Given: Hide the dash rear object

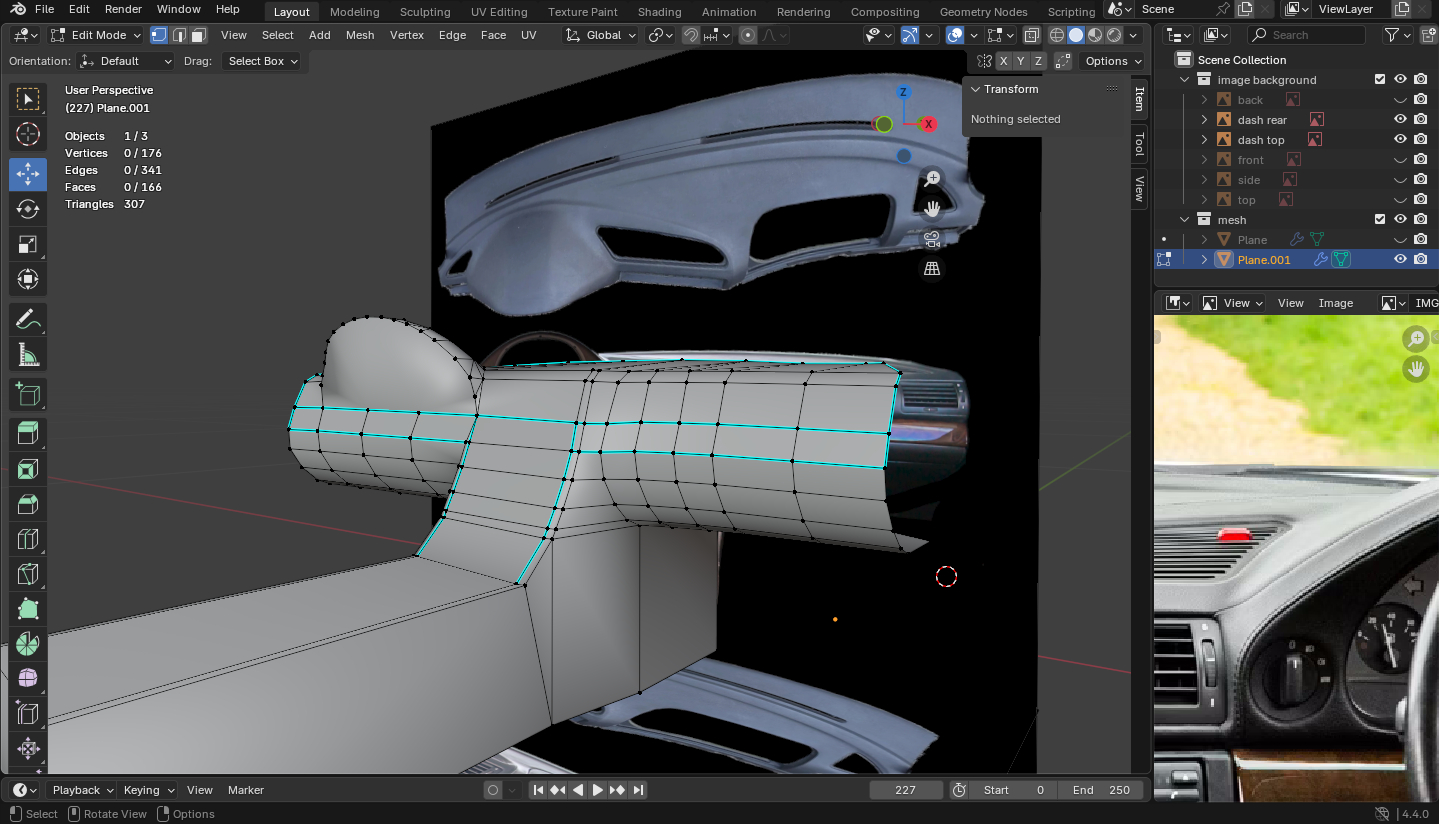Looking at the screenshot, I should [x=1400, y=120].
